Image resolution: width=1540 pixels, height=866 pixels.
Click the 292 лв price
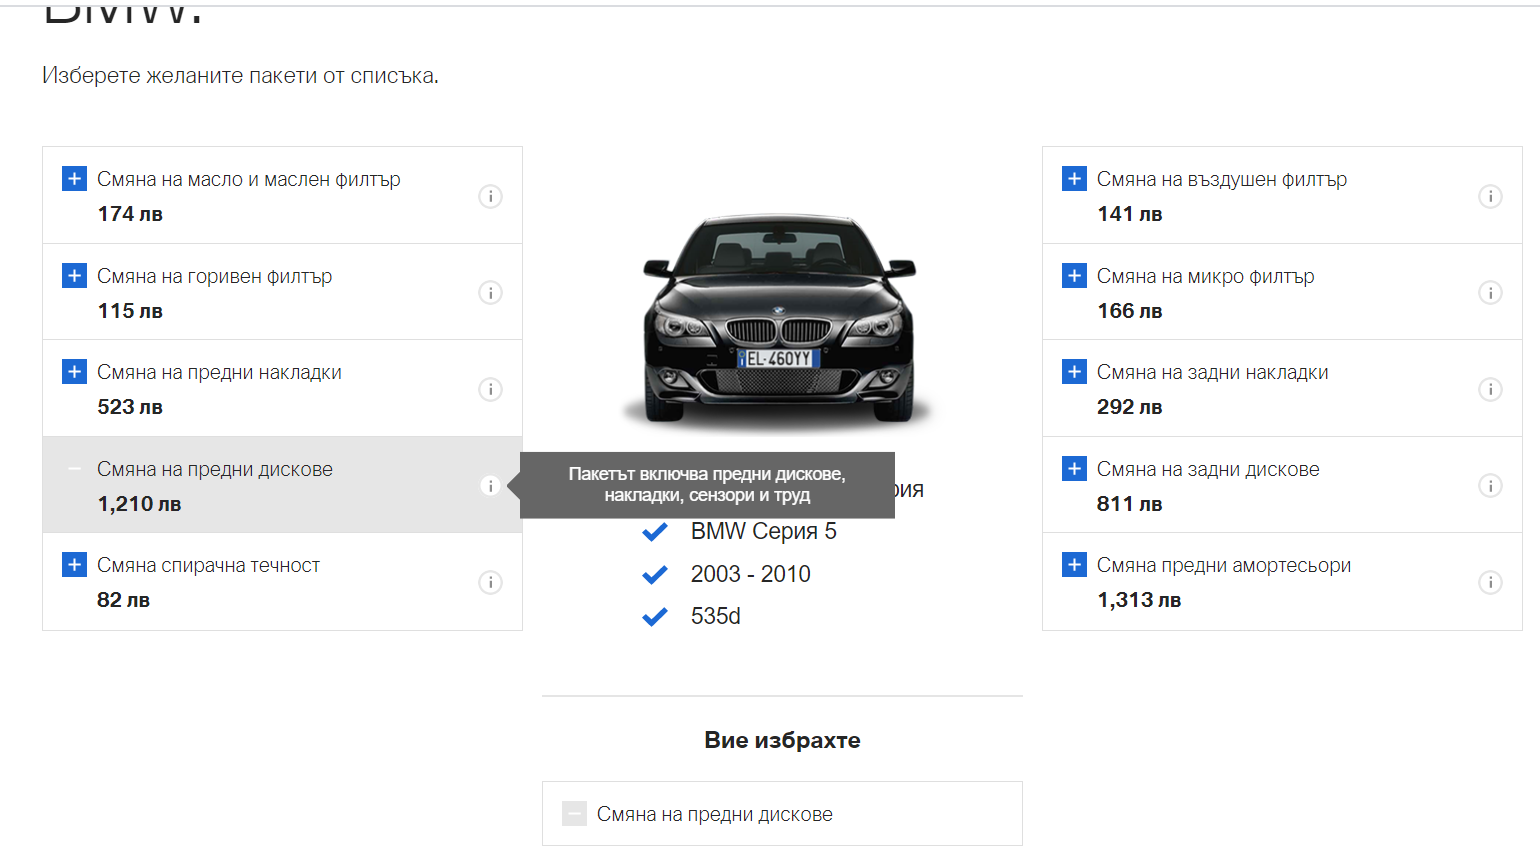coord(1130,407)
